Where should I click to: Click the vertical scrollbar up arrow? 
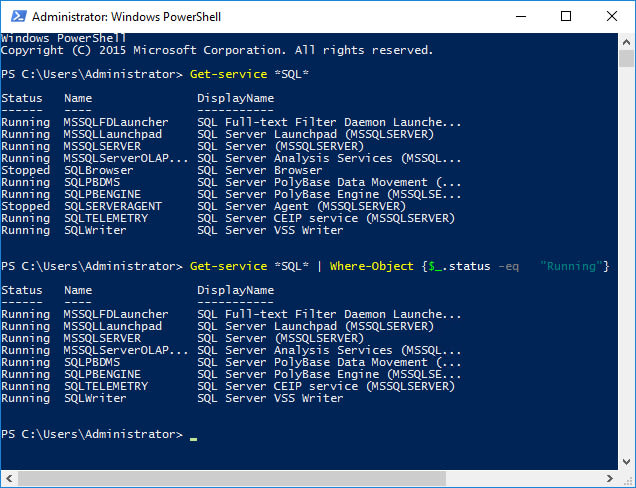(x=626, y=42)
